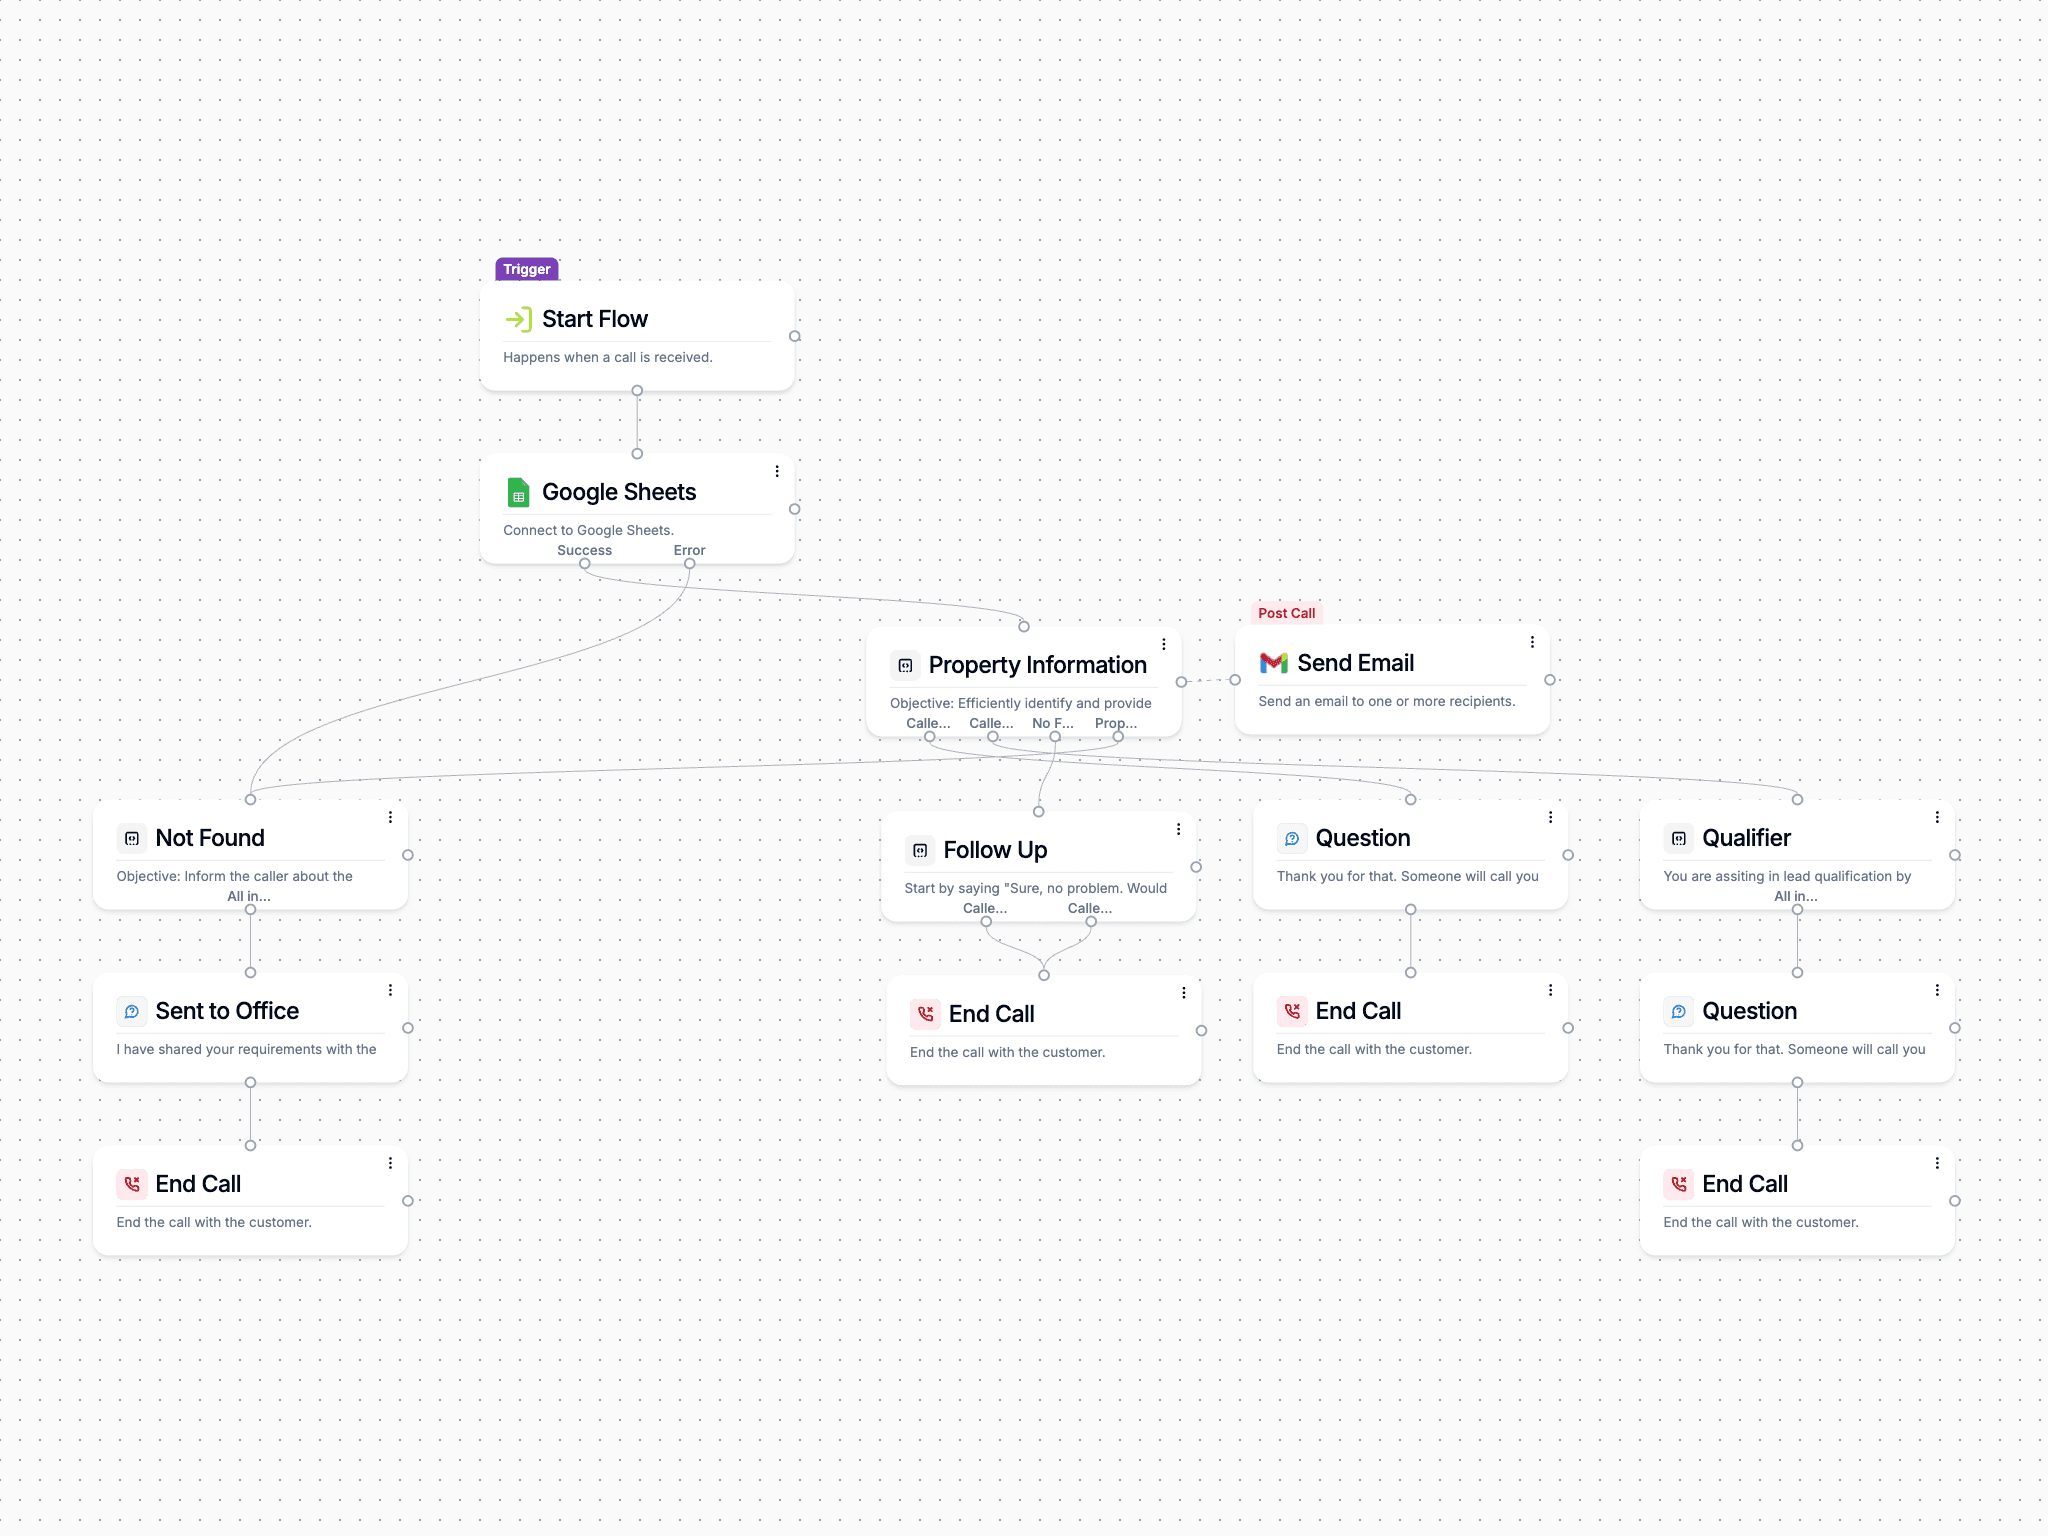Click the red phone icon on End Call below Follow Up

[x=926, y=1013]
